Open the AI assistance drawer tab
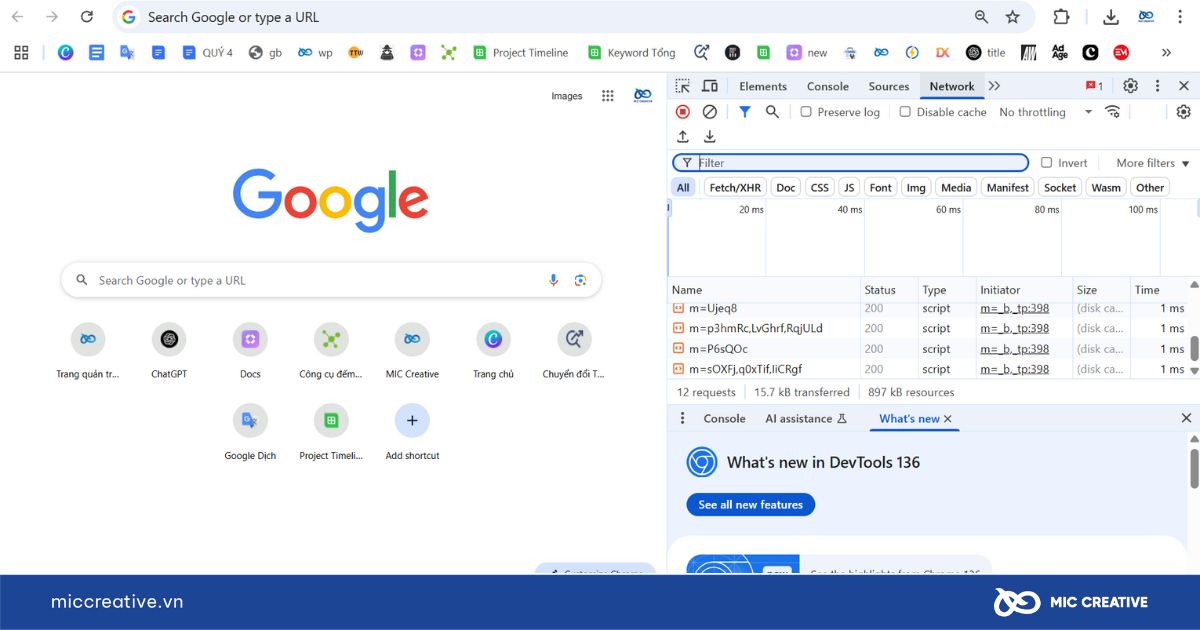This screenshot has width=1200, height=630. (x=806, y=418)
